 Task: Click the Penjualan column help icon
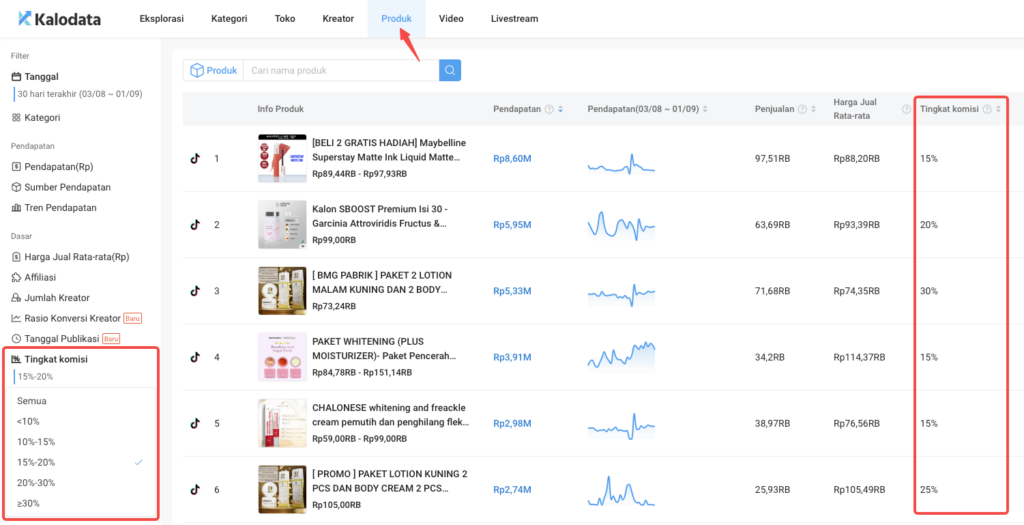coord(803,109)
